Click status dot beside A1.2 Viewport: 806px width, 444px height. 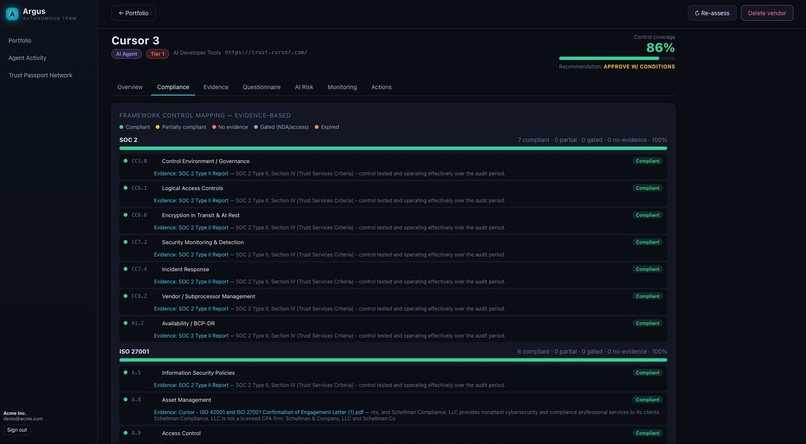tap(125, 323)
